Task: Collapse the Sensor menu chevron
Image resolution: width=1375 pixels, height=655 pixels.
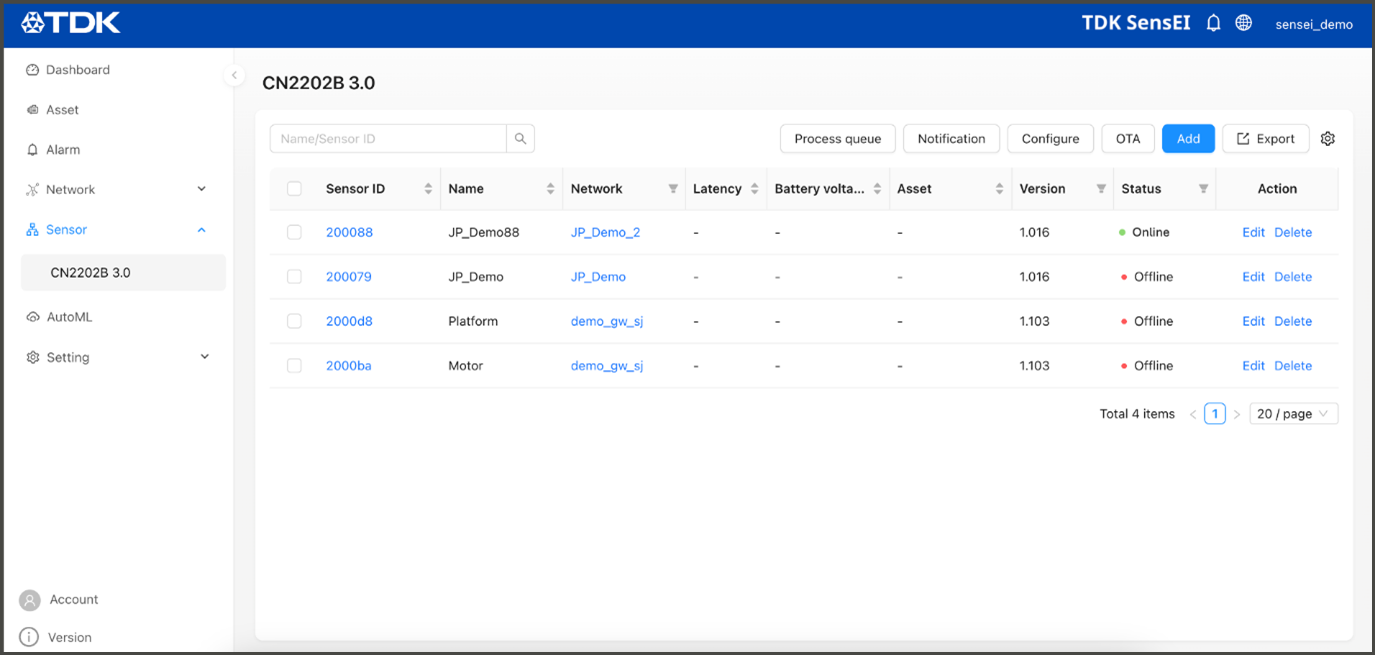Action: click(202, 230)
